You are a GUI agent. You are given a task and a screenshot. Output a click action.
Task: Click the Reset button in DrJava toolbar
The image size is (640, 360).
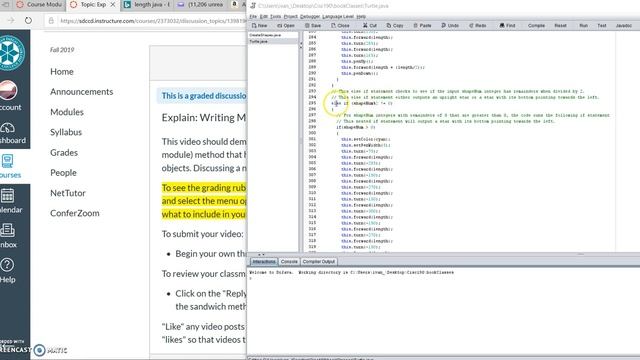tap(560, 25)
